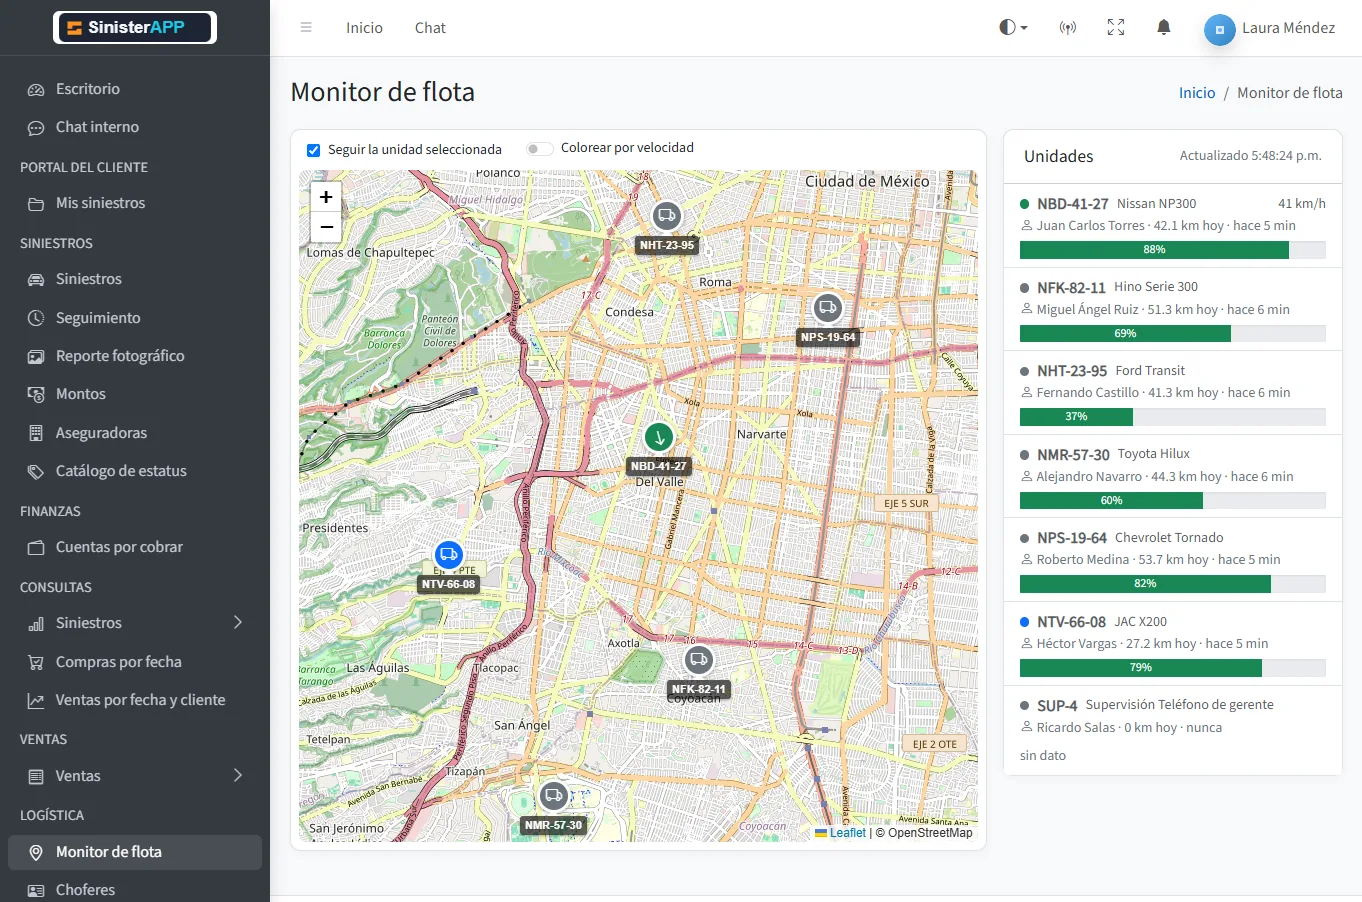
Task: Select unit NMR-57-30 Toyota Hilux
Action: pyautogui.click(x=1173, y=476)
